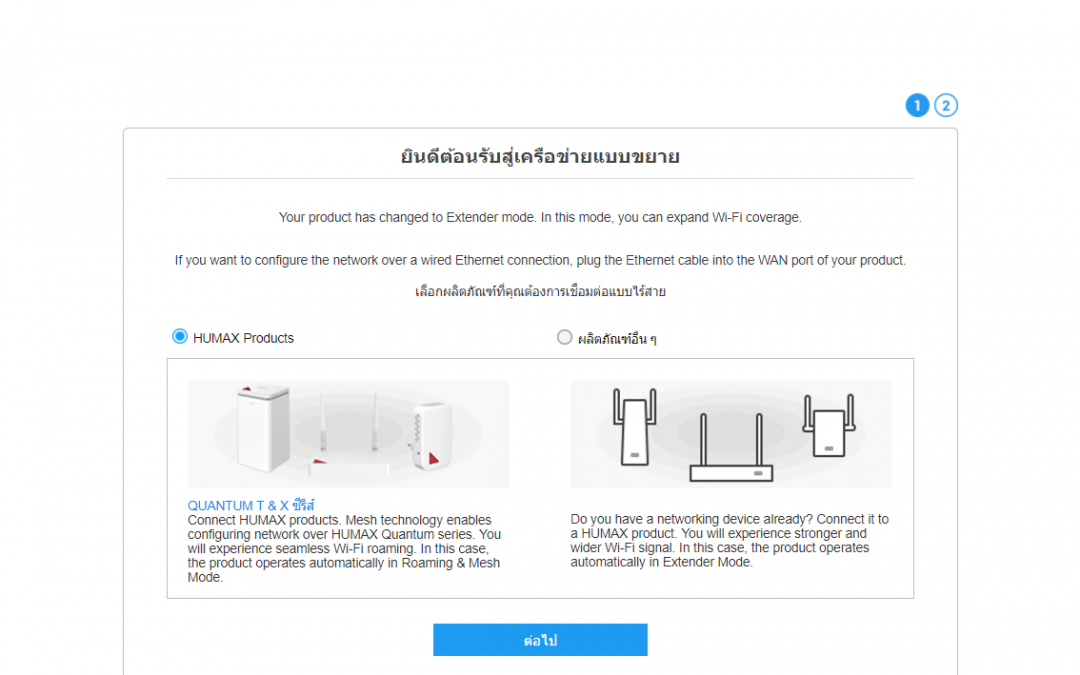Click the ยินดีต้อนรับสู่เครือข่ายแบบขยาย heading

(x=540, y=156)
